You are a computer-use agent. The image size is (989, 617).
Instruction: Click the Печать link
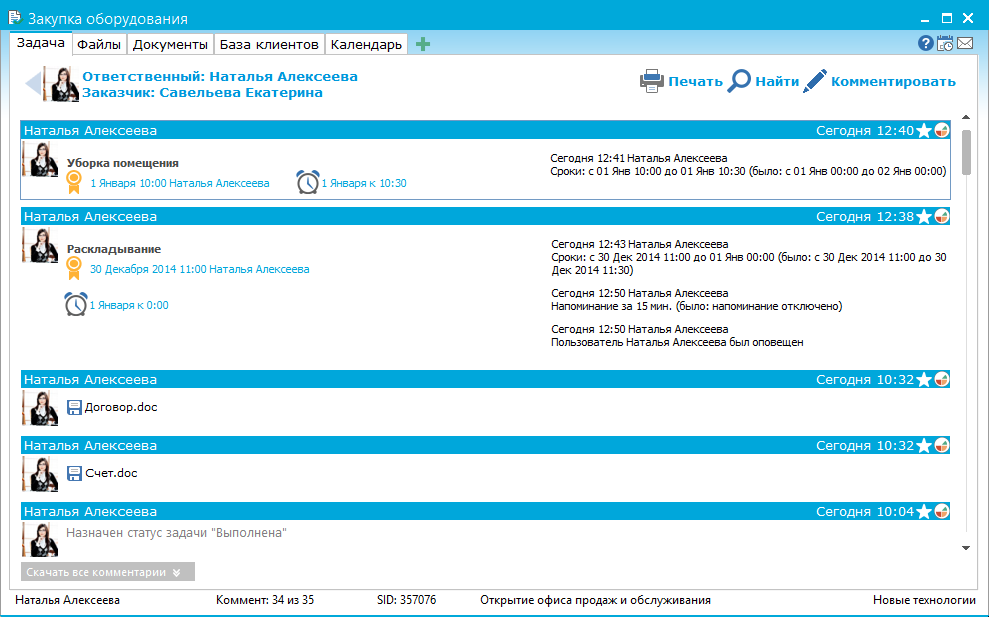[696, 81]
